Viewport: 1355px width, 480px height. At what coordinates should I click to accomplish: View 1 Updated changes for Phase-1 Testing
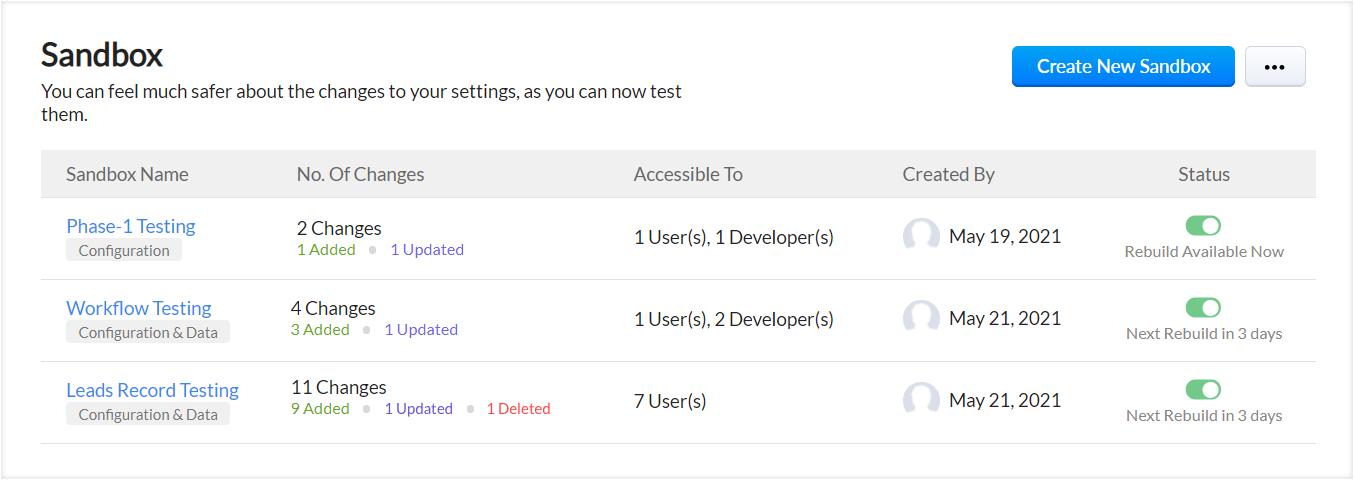click(427, 250)
